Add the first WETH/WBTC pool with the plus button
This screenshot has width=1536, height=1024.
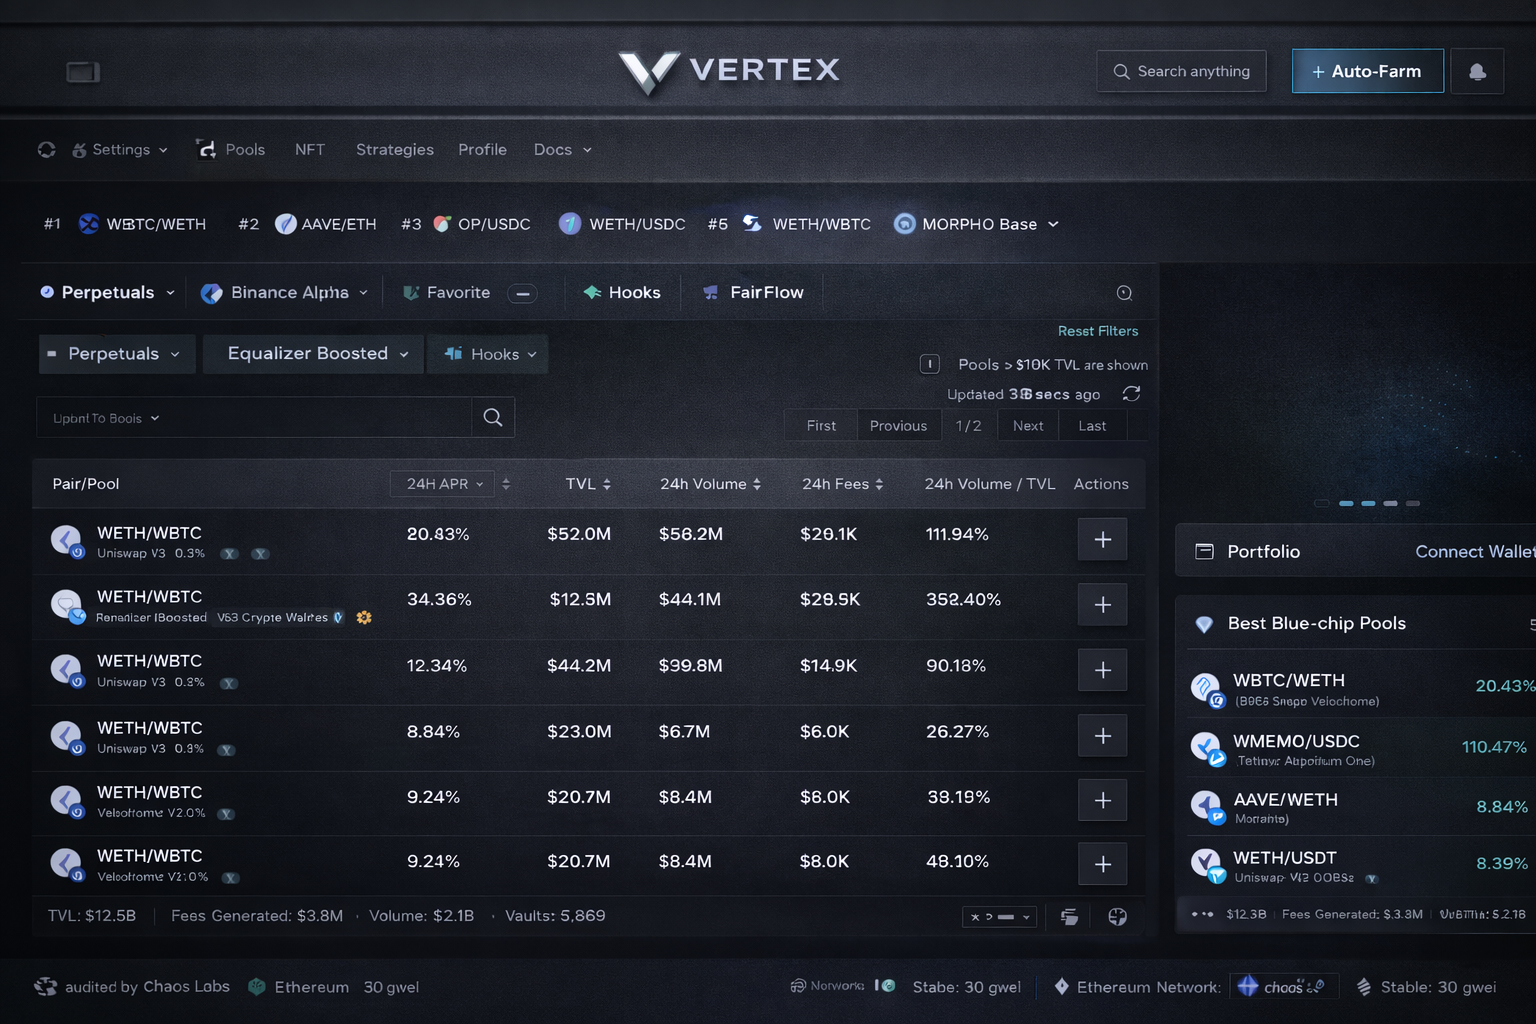tap(1102, 540)
